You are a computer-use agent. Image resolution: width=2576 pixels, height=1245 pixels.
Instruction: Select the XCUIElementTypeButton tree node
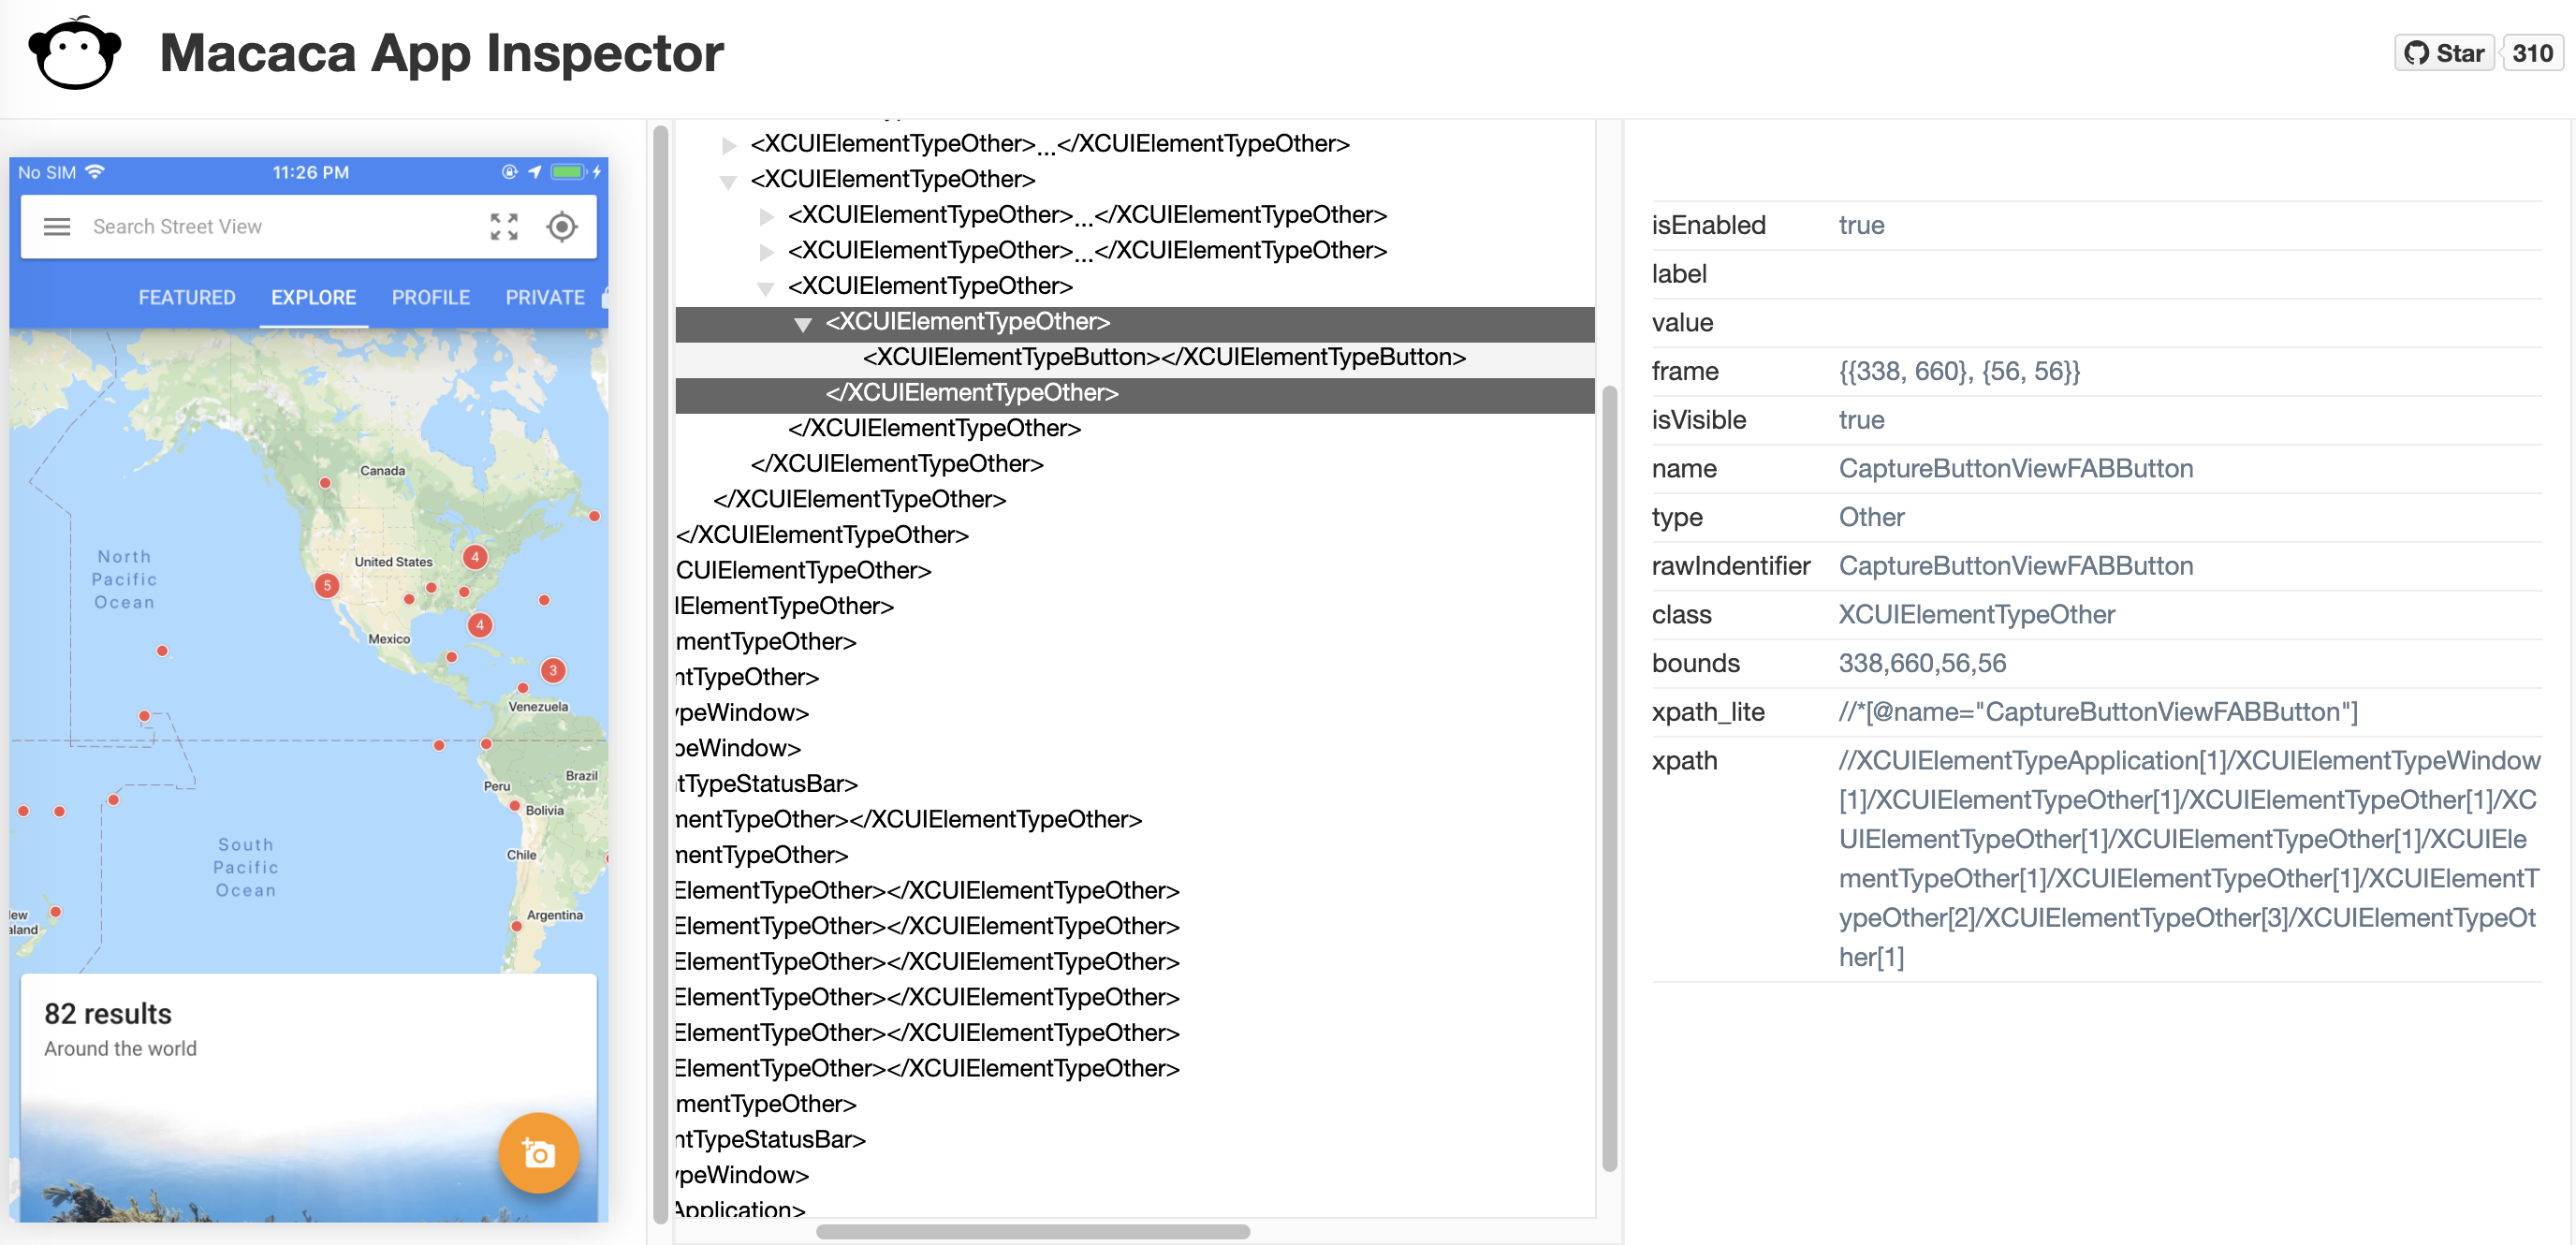[1164, 357]
